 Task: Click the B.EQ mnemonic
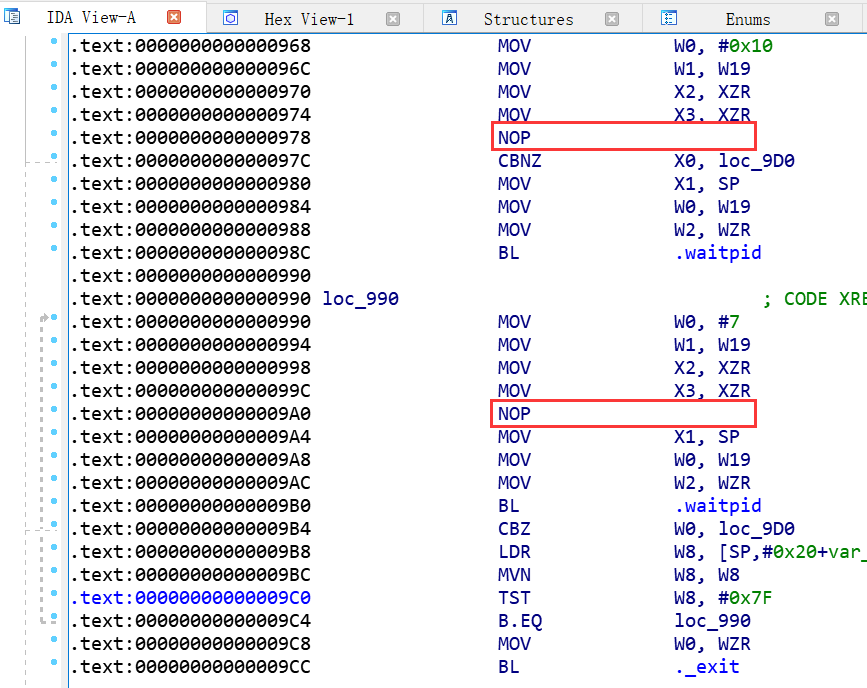pyautogui.click(x=520, y=621)
